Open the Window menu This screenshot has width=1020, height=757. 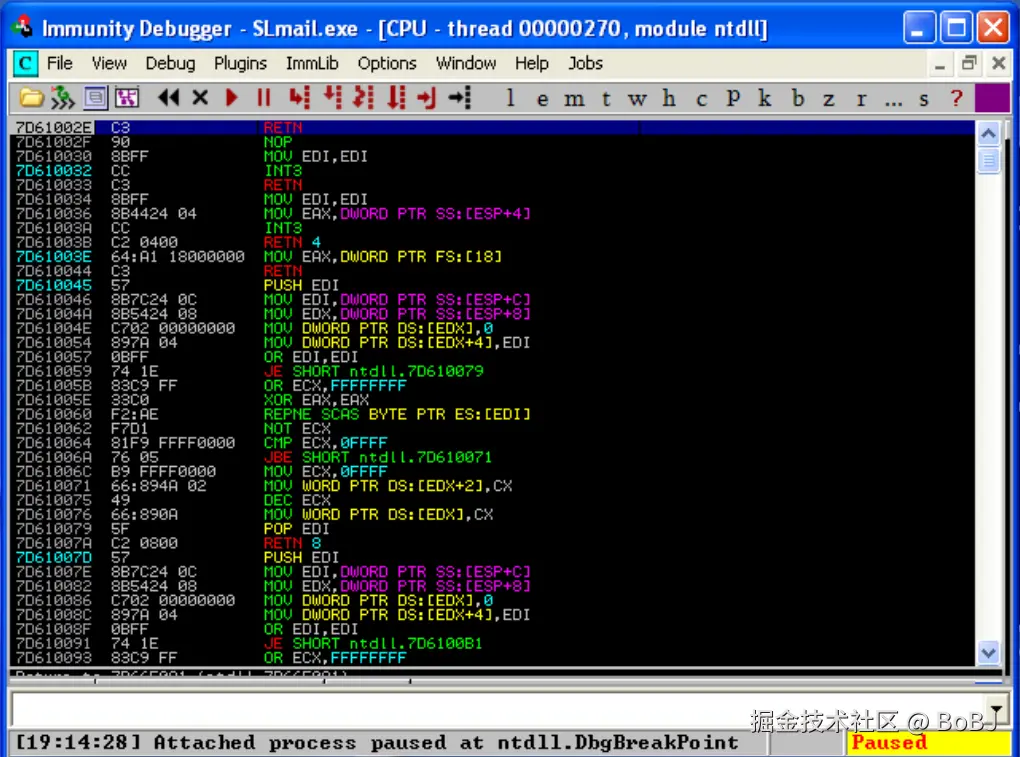(x=466, y=63)
